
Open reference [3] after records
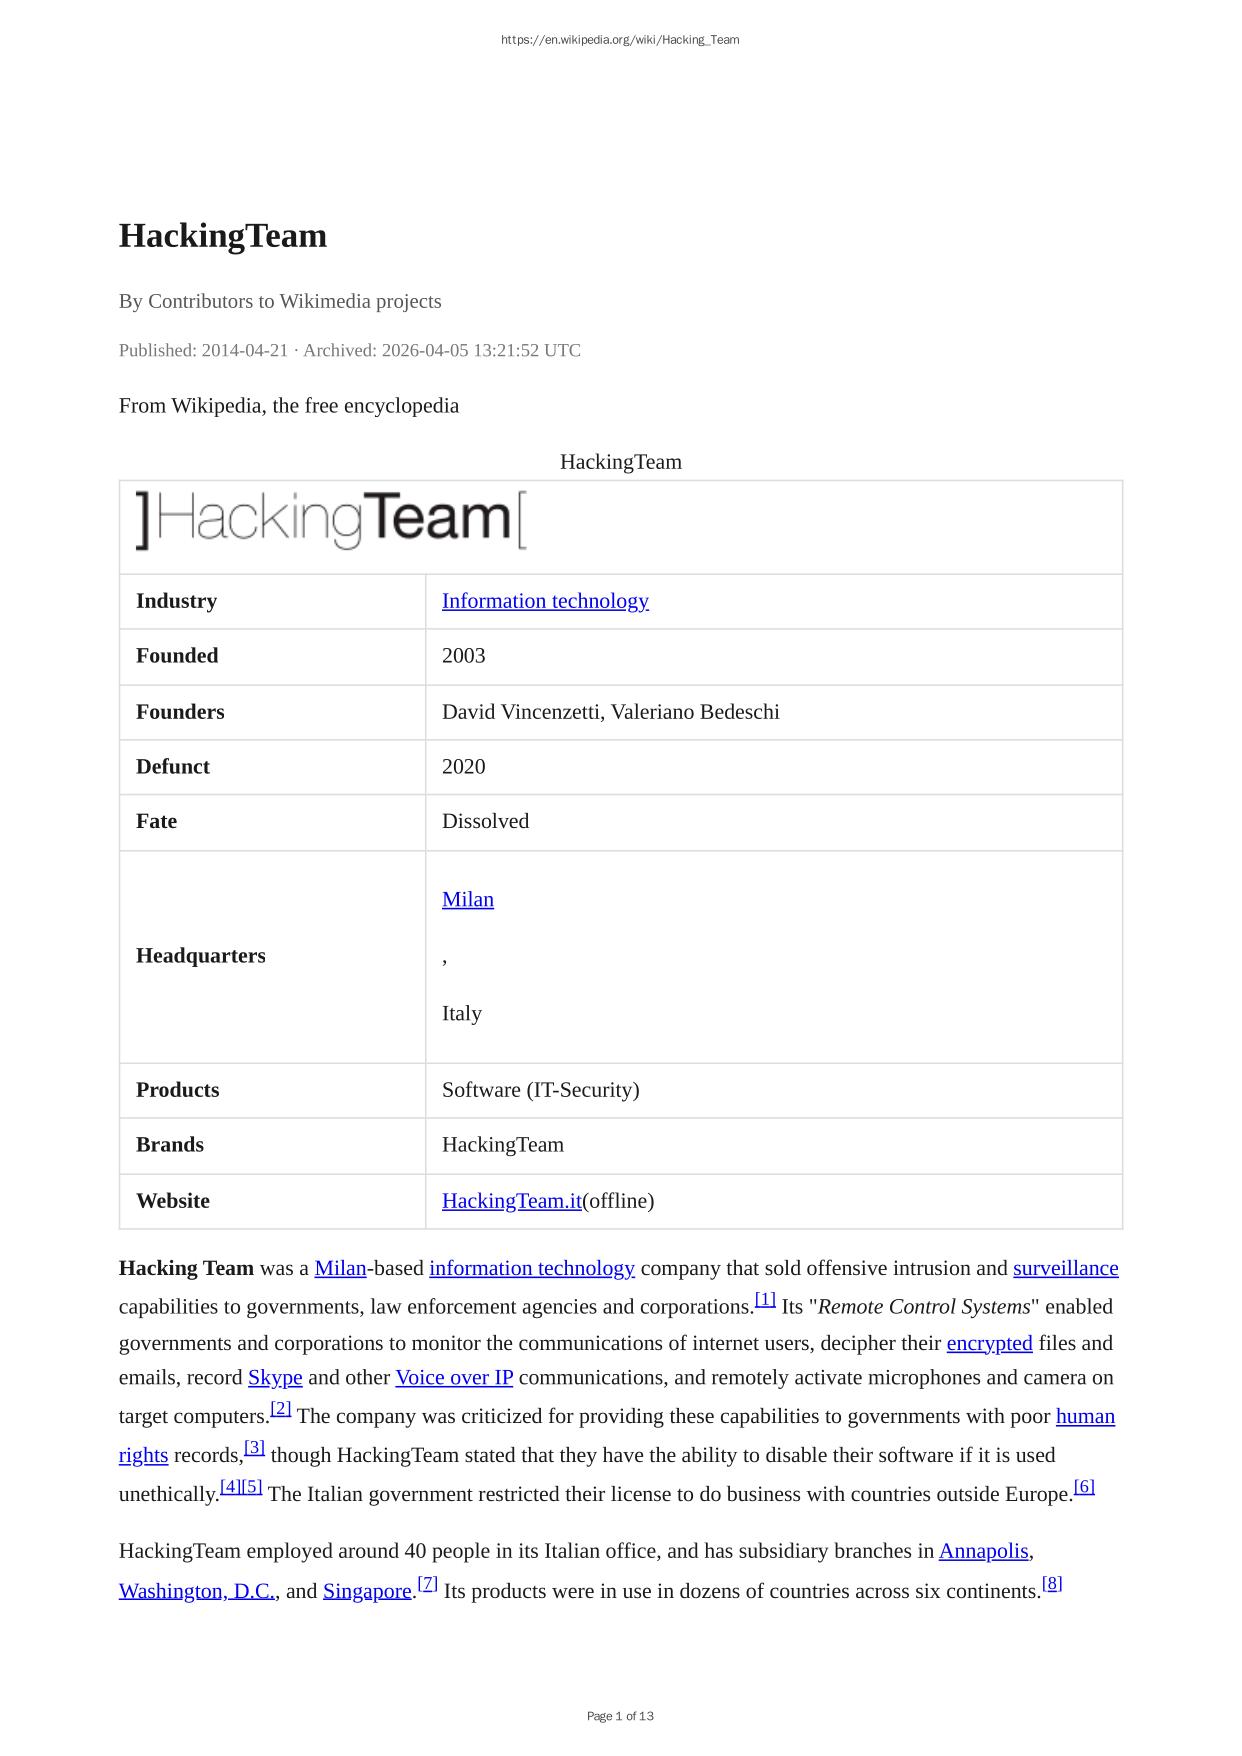coord(254,1447)
